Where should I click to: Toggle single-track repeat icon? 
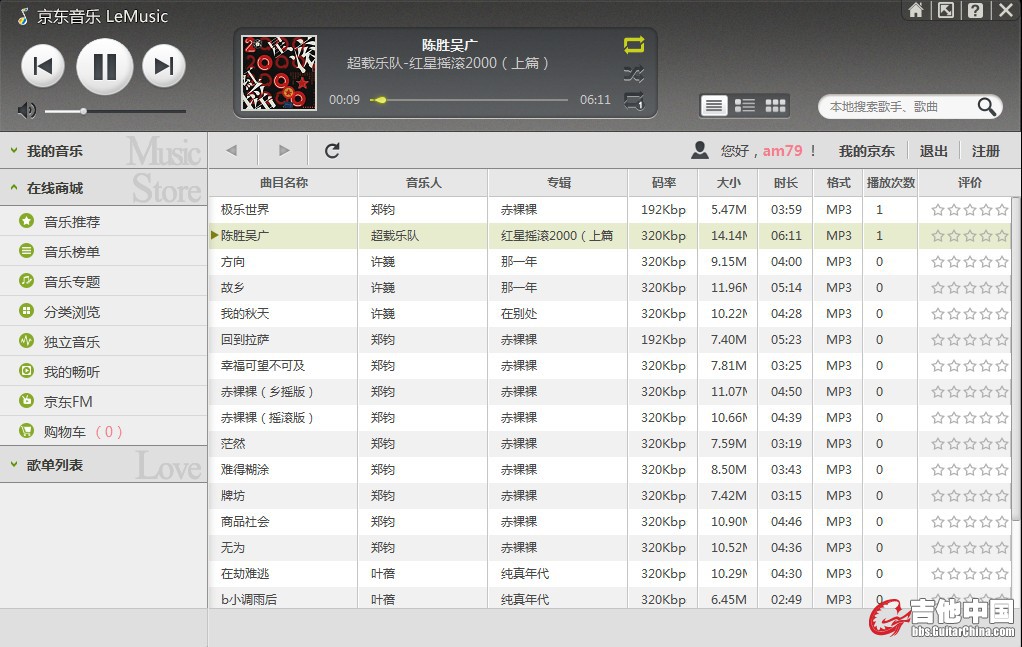point(634,102)
